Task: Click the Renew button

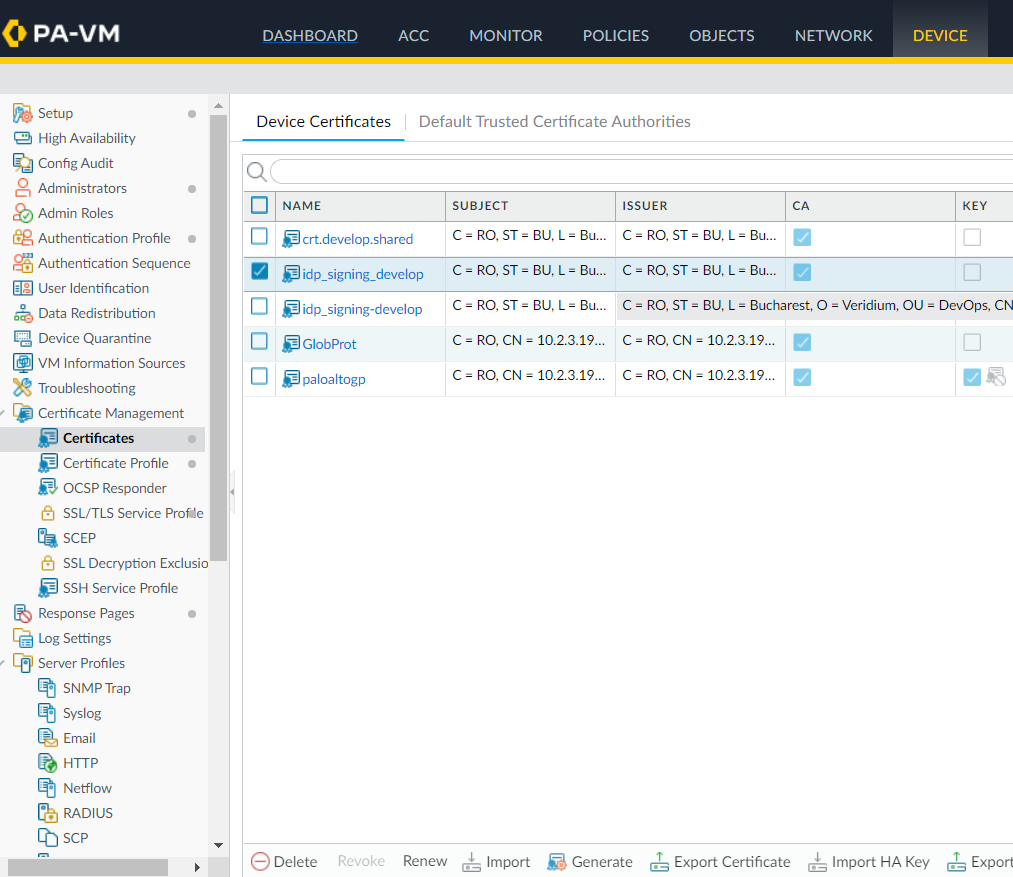Action: pyautogui.click(x=425, y=861)
